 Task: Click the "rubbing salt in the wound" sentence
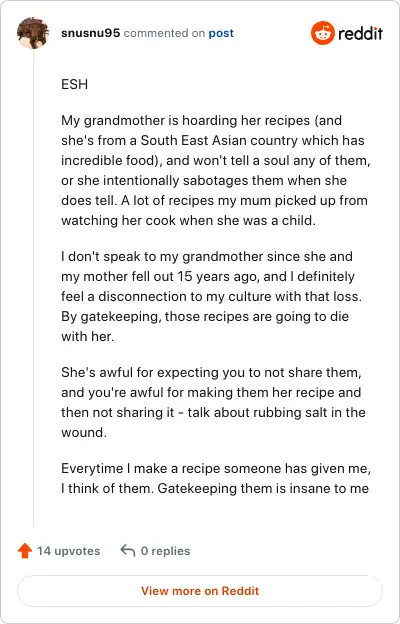213,422
